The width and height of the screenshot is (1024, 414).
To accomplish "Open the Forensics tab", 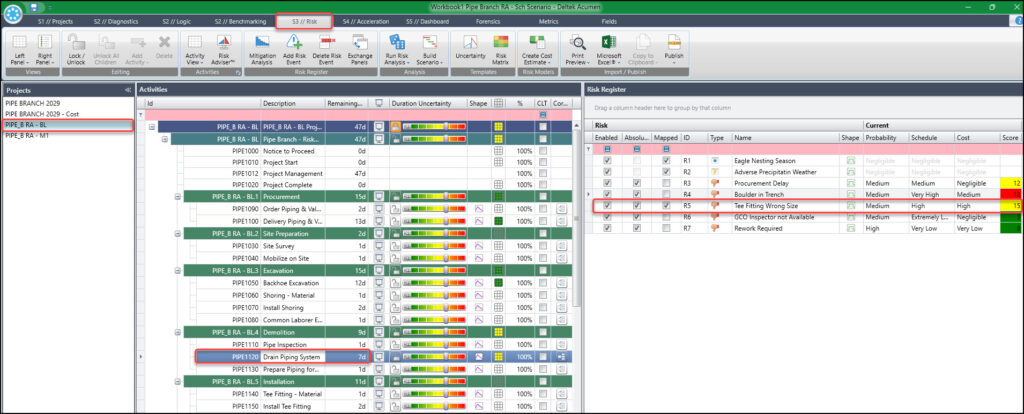I will pos(489,22).
